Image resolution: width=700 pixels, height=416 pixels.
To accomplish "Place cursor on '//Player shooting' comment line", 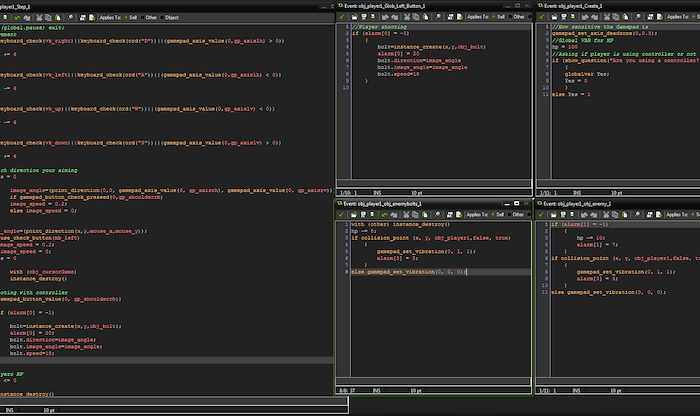I will (379, 27).
